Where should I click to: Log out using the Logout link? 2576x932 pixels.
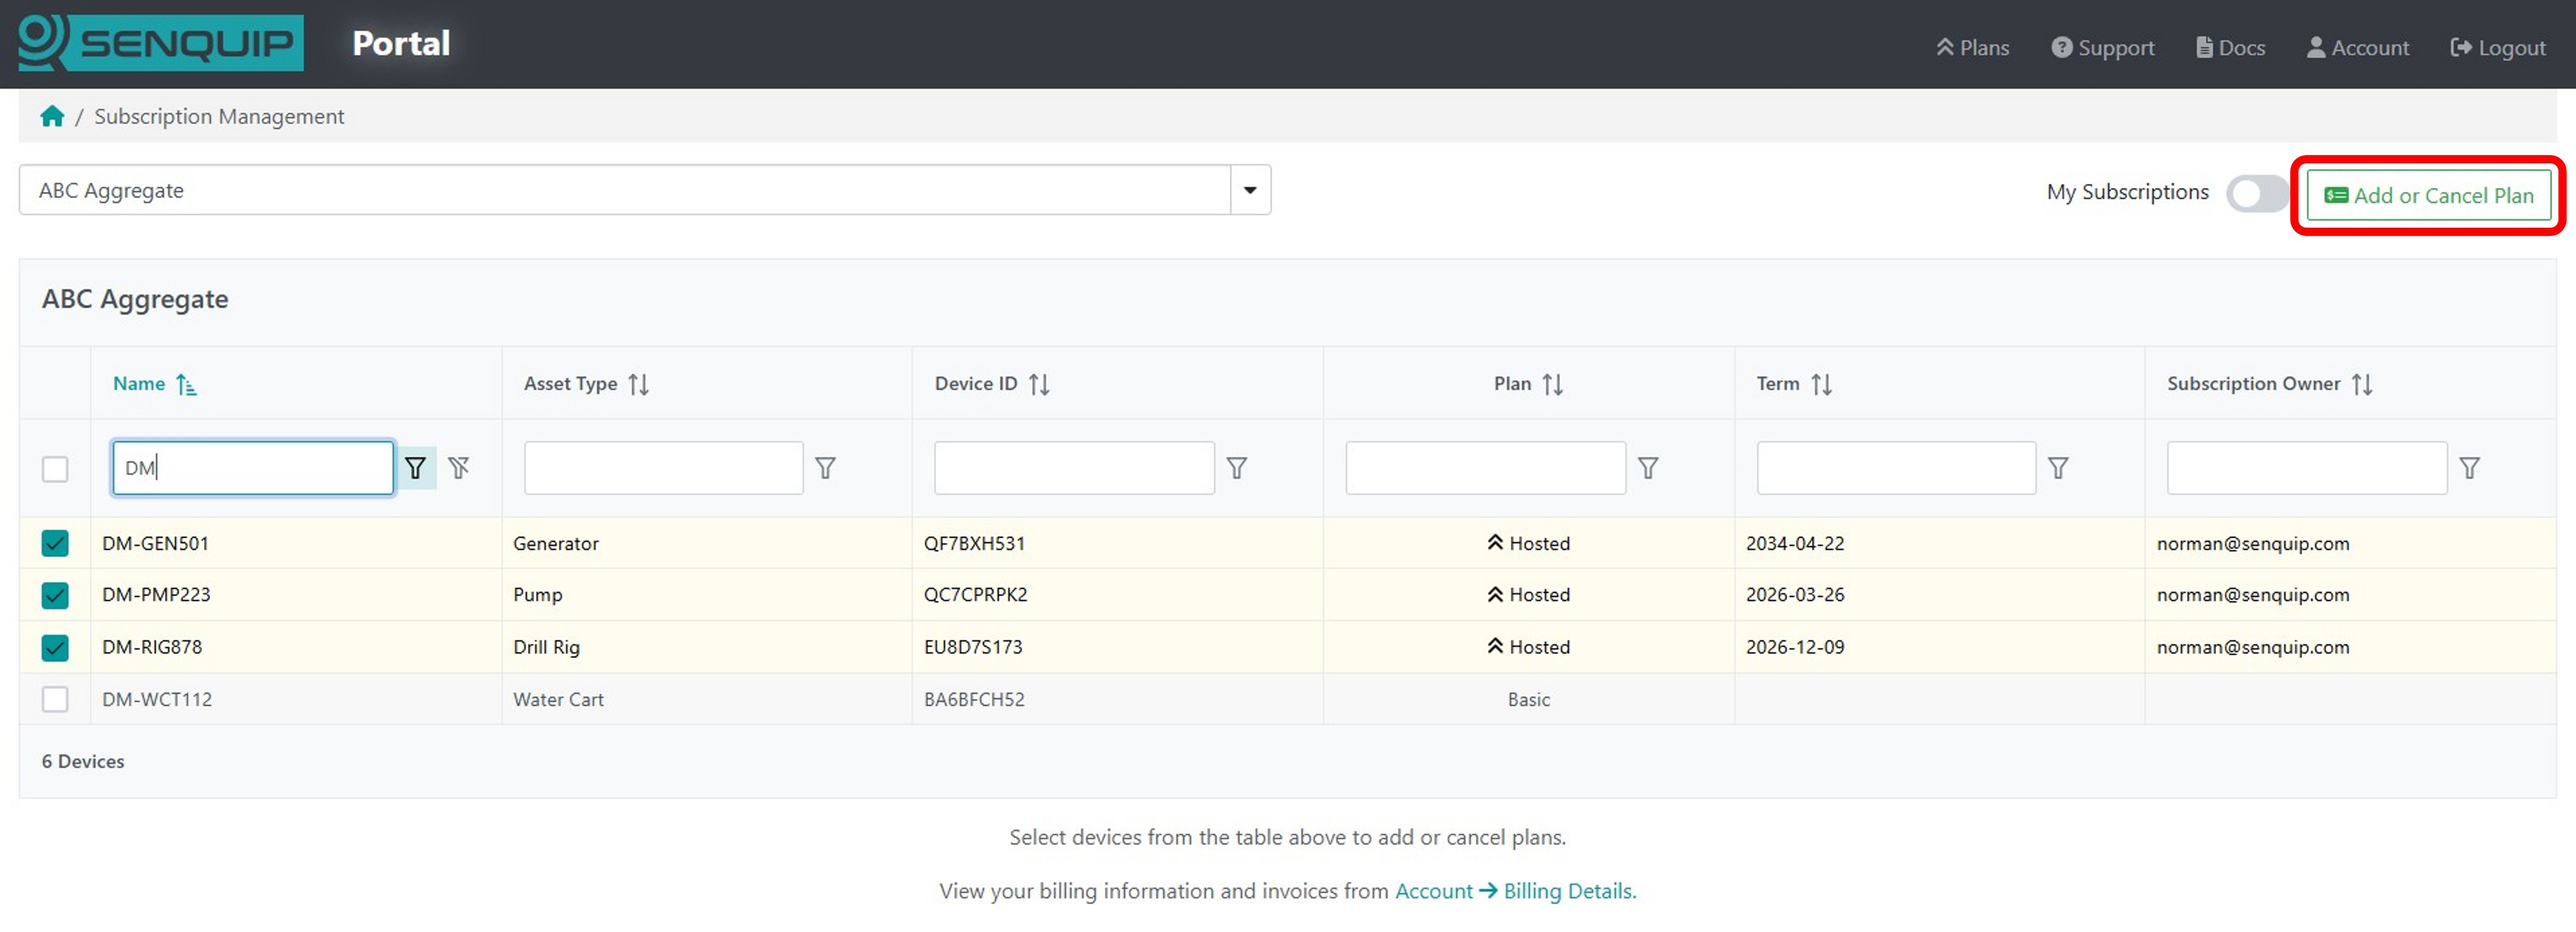click(x=2498, y=48)
